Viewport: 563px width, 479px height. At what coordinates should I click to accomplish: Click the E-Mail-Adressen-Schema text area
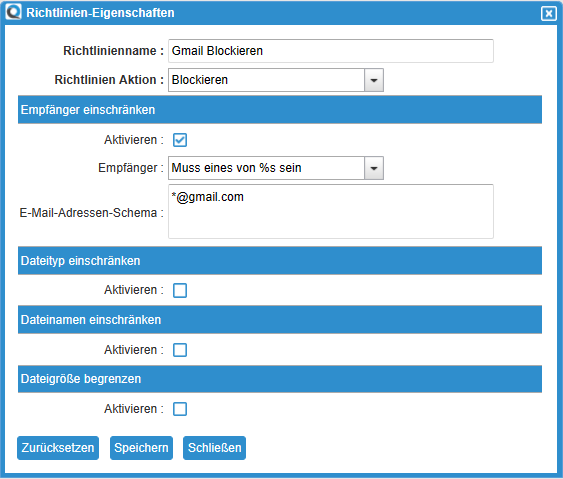click(x=331, y=211)
